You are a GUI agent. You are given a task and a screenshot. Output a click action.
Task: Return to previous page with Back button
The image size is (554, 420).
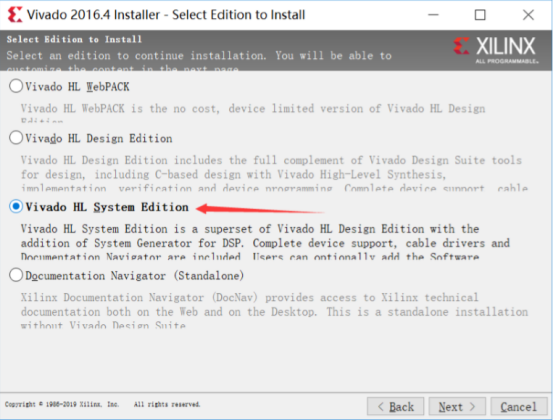(x=395, y=407)
